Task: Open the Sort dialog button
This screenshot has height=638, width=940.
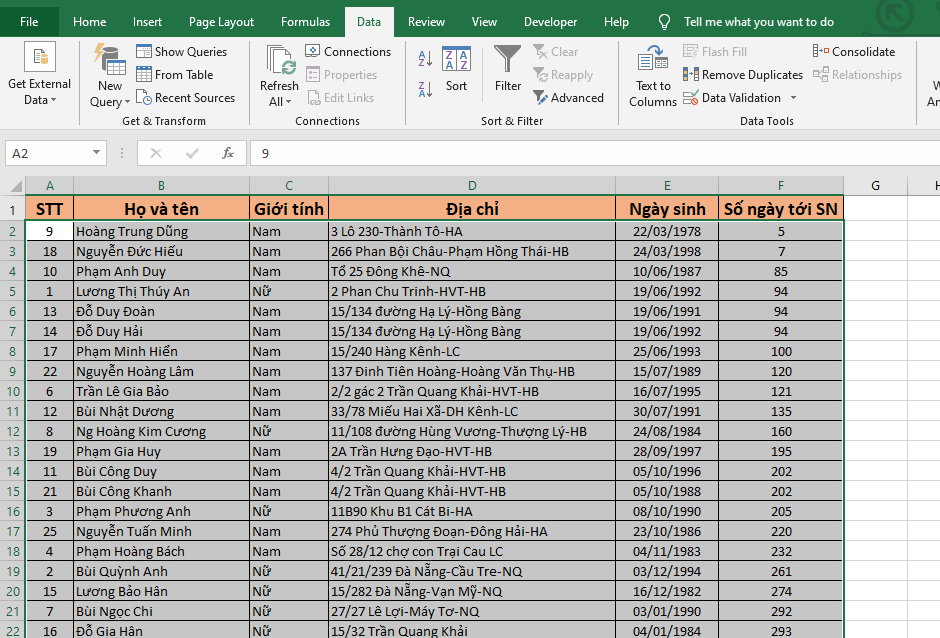Action: [456, 68]
